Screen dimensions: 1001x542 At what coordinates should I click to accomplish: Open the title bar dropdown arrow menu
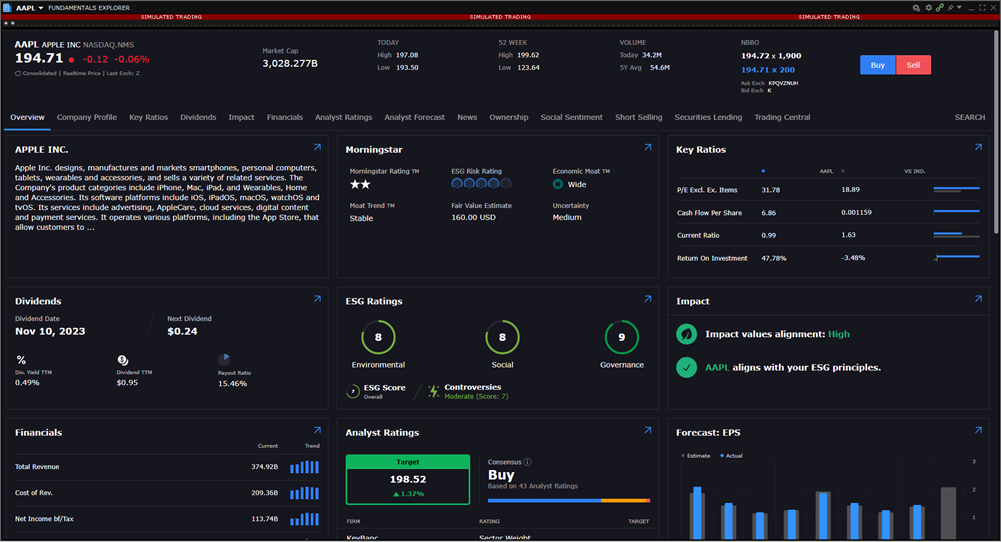(959, 8)
